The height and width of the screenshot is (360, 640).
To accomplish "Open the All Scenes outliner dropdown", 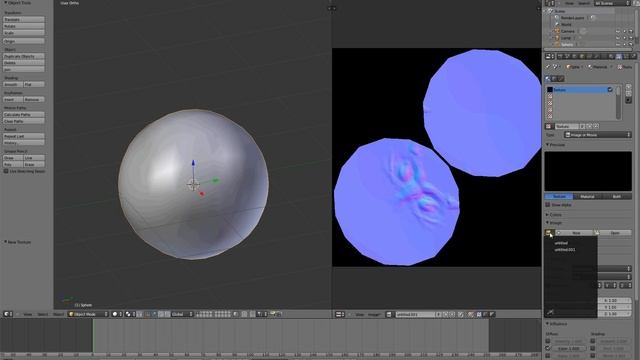I will pos(612,3).
